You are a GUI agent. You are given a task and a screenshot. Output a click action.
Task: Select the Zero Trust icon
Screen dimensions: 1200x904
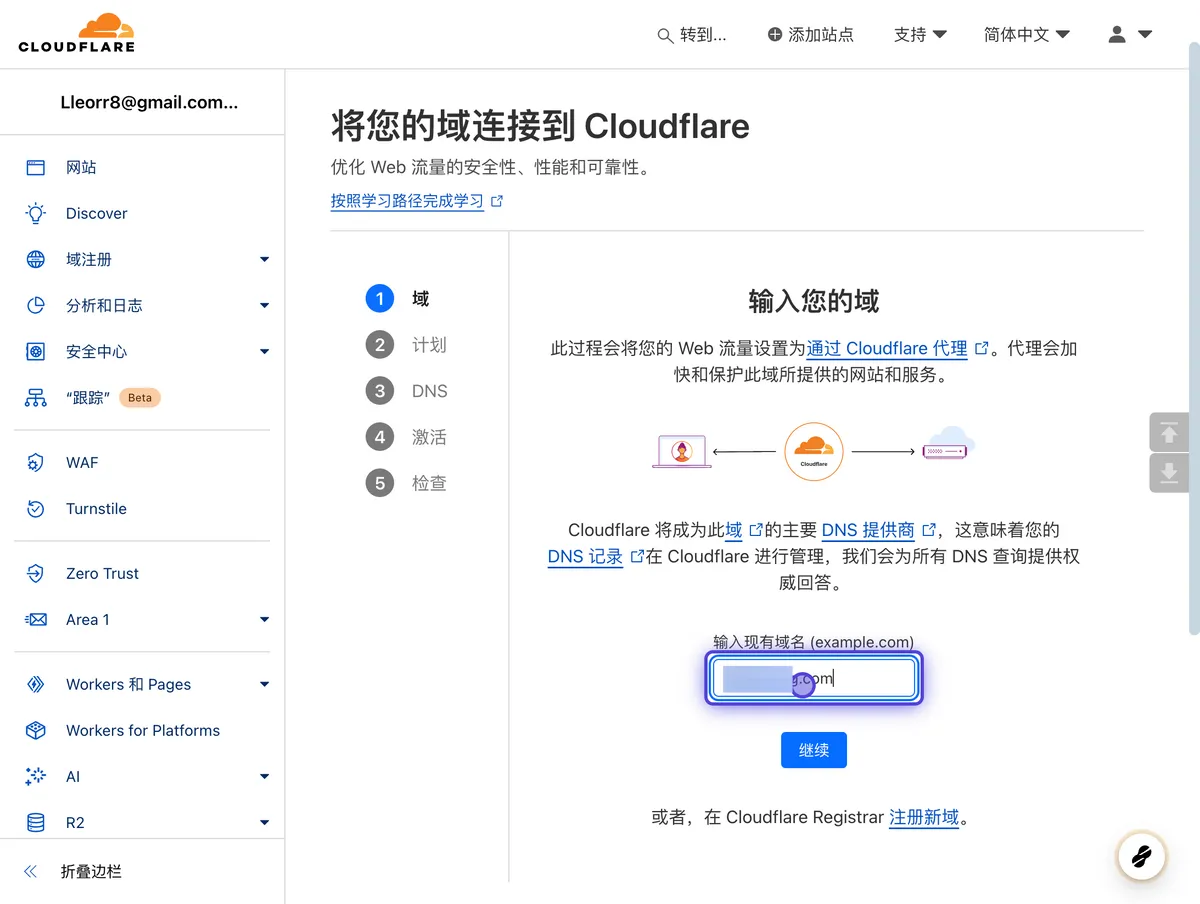pyautogui.click(x=38, y=573)
